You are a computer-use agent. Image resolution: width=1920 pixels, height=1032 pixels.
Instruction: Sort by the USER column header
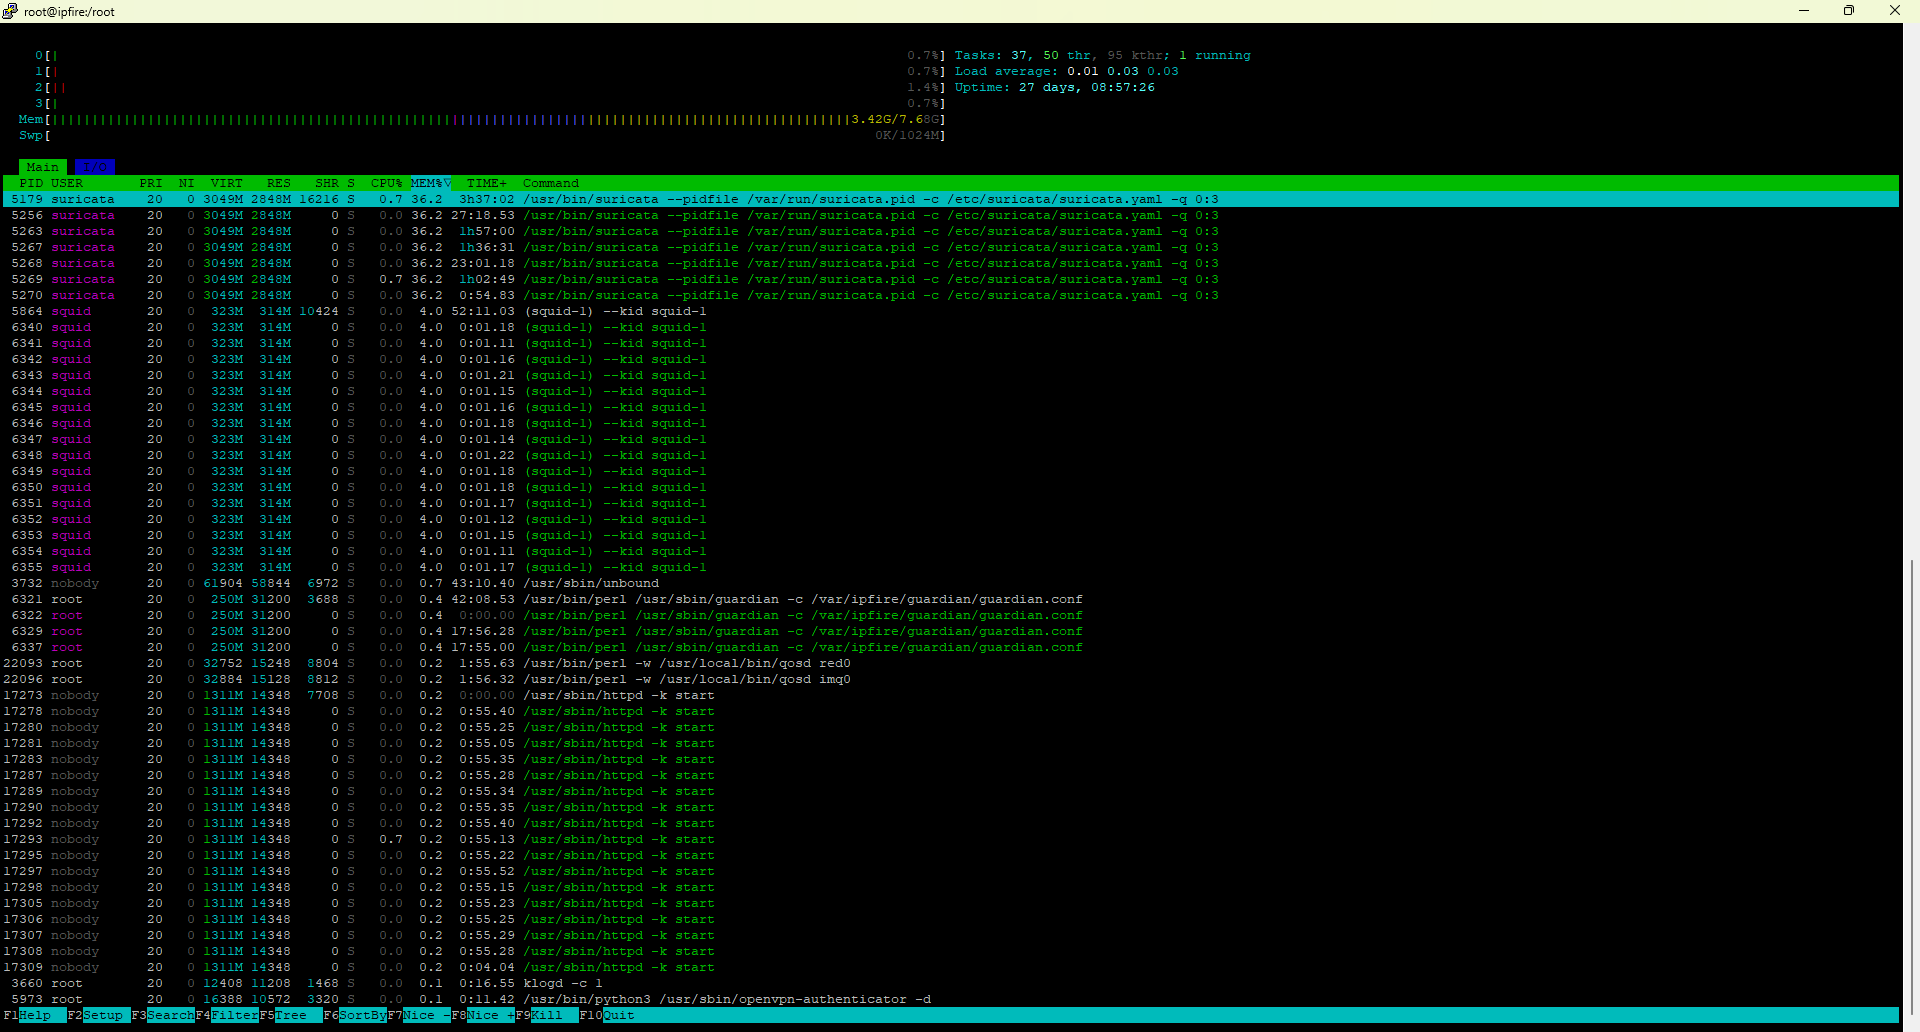tap(67, 183)
